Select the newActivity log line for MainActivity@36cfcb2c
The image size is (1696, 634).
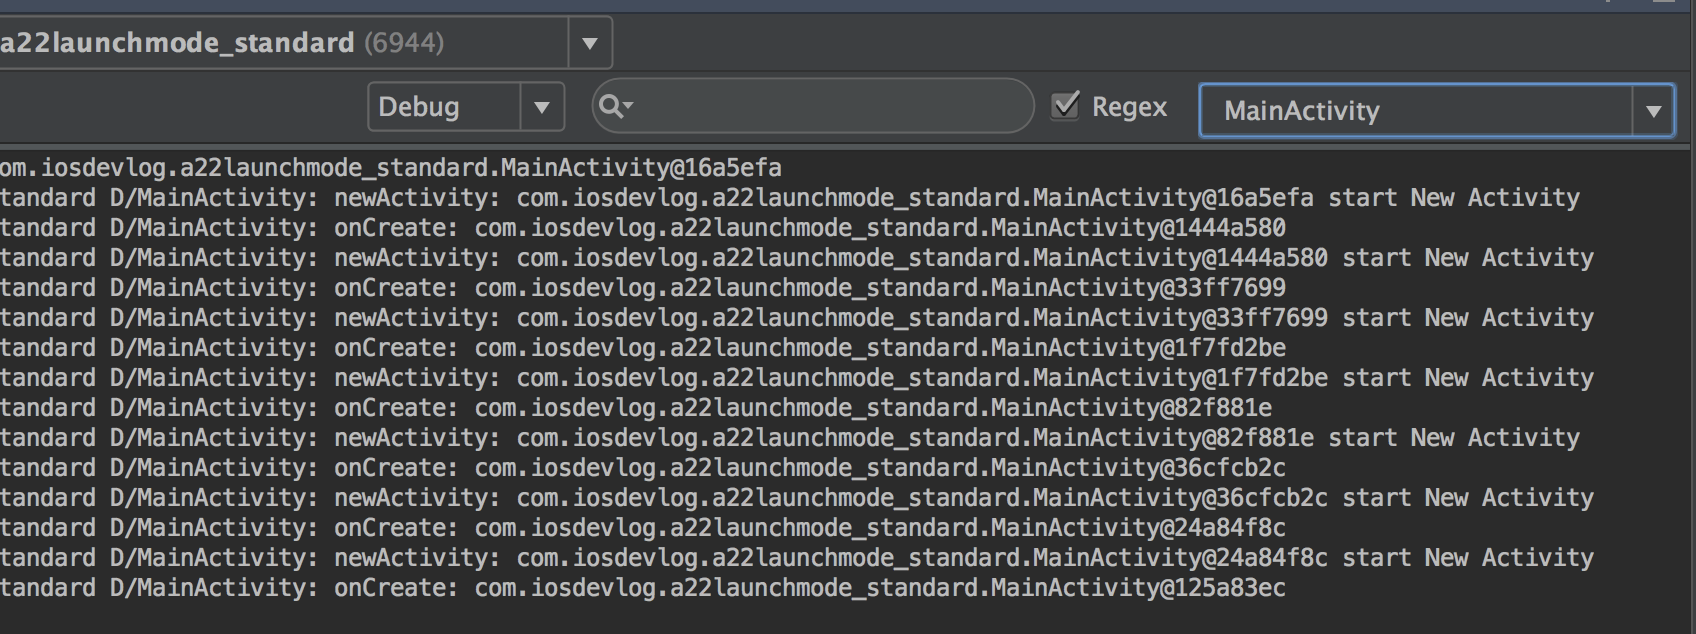point(797,497)
